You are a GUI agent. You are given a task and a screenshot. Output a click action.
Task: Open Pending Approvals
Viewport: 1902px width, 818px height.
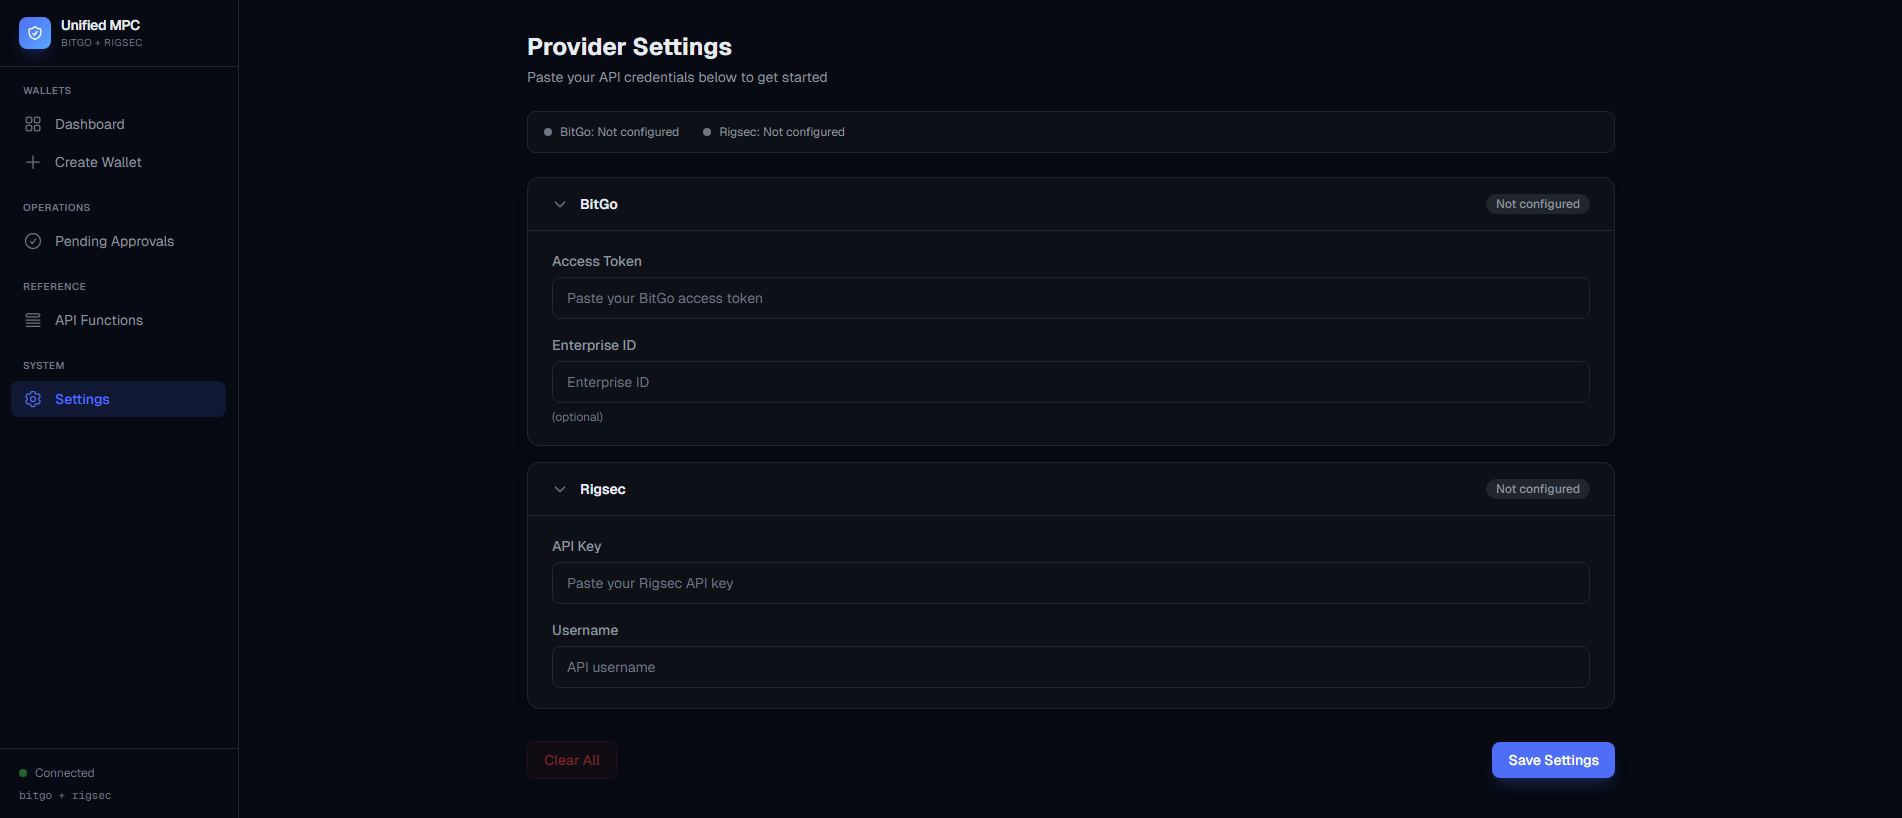tap(118, 241)
